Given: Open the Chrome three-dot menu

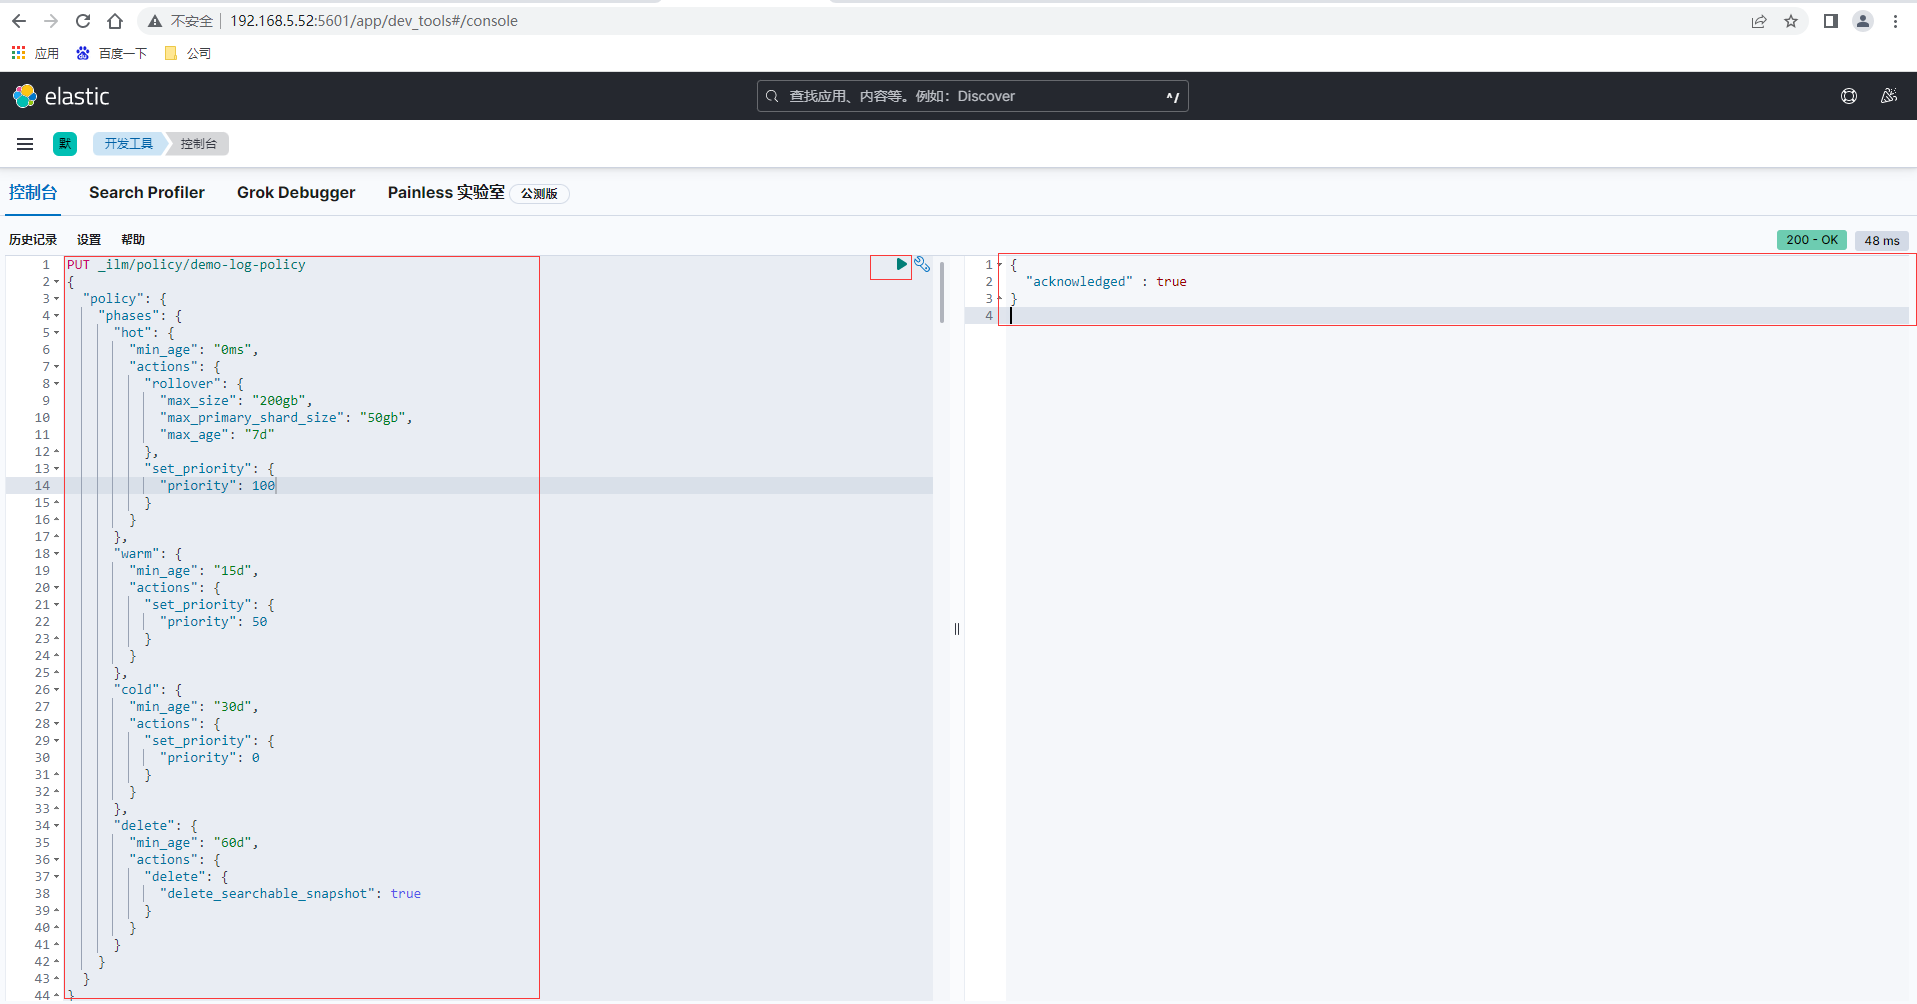Looking at the screenshot, I should pyautogui.click(x=1895, y=21).
